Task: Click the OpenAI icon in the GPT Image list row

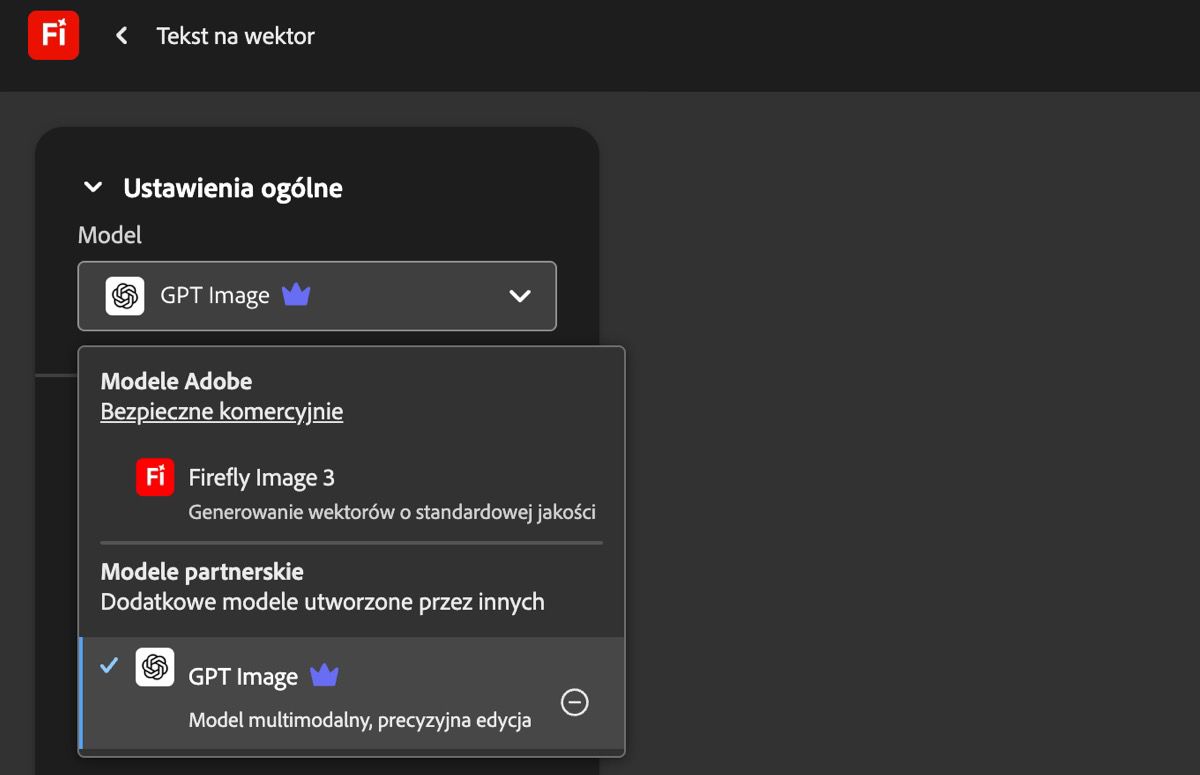Action: tap(155, 667)
